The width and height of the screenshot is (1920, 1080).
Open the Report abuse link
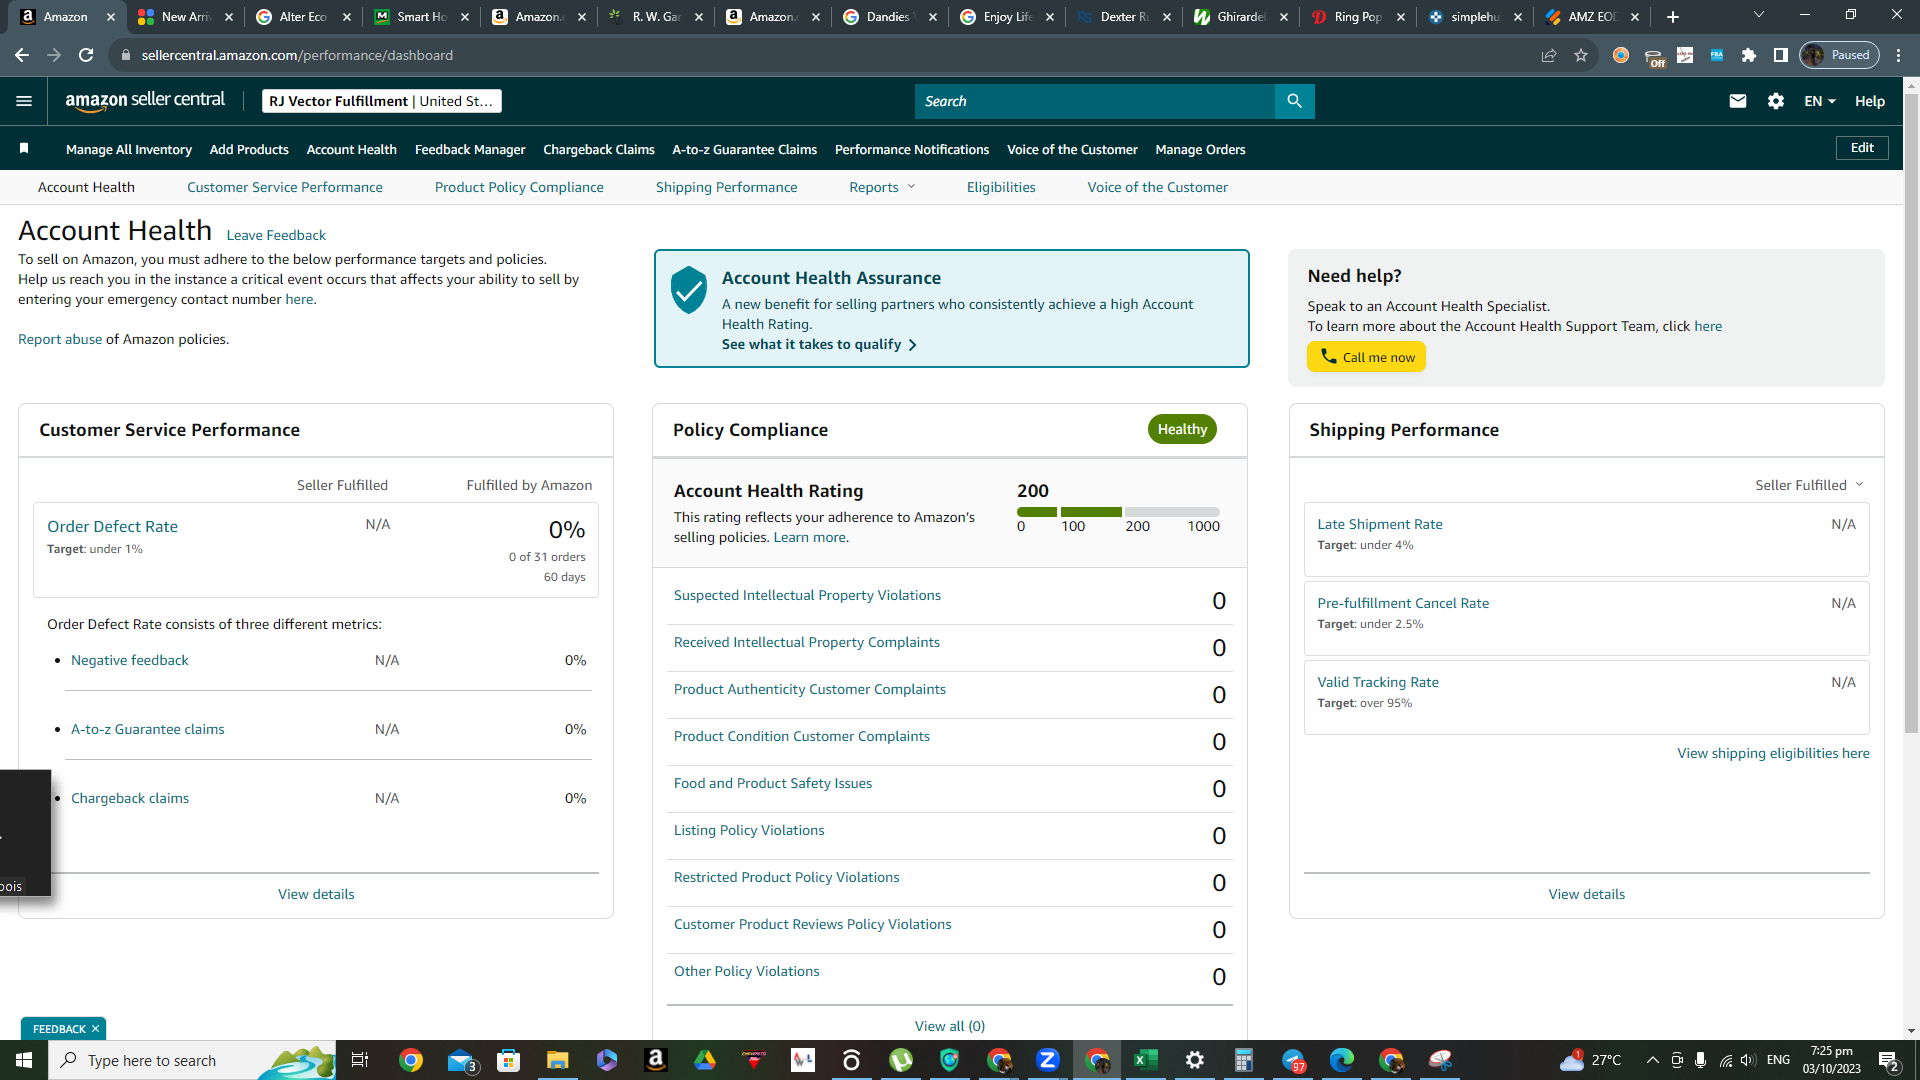point(60,339)
